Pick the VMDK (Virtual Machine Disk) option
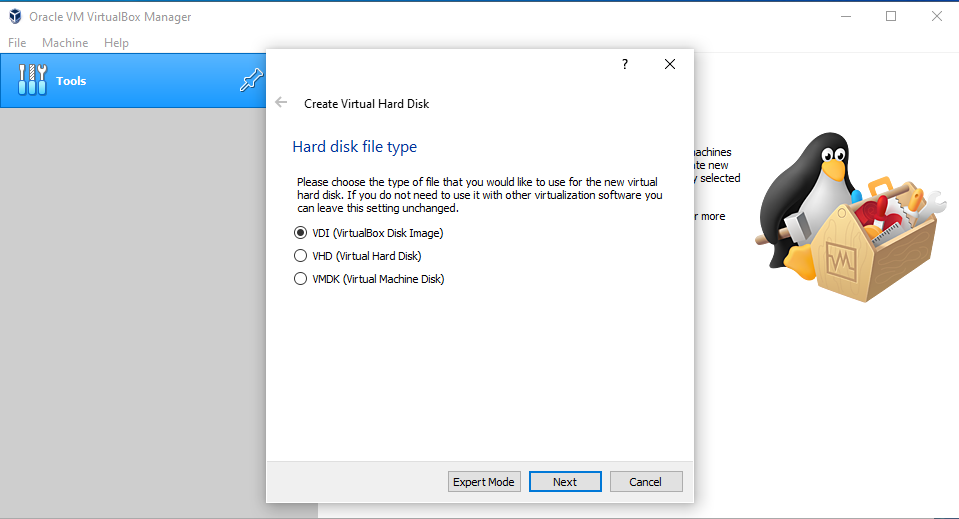959x519 pixels. pyautogui.click(x=369, y=279)
